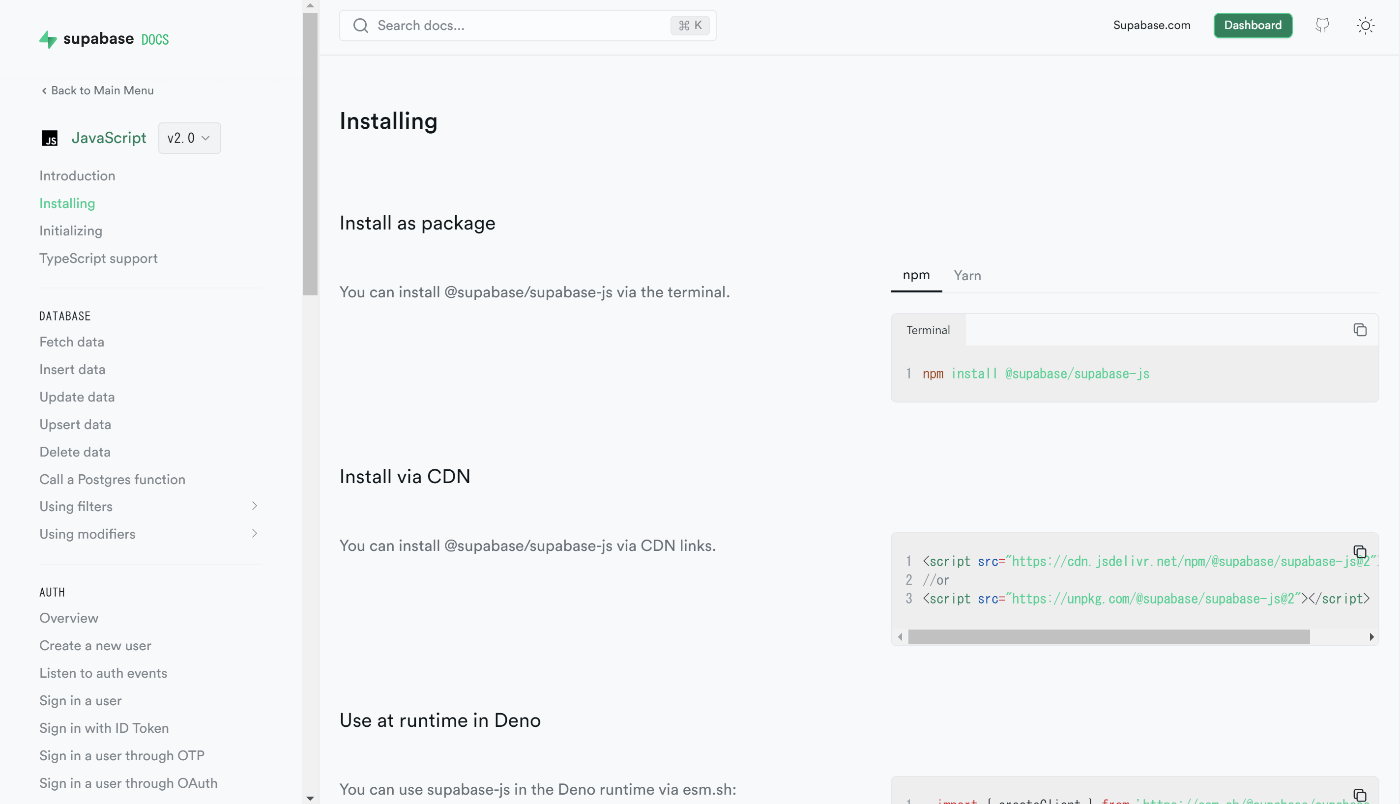
Task: Click the code block scroll left arrow
Action: point(900,637)
